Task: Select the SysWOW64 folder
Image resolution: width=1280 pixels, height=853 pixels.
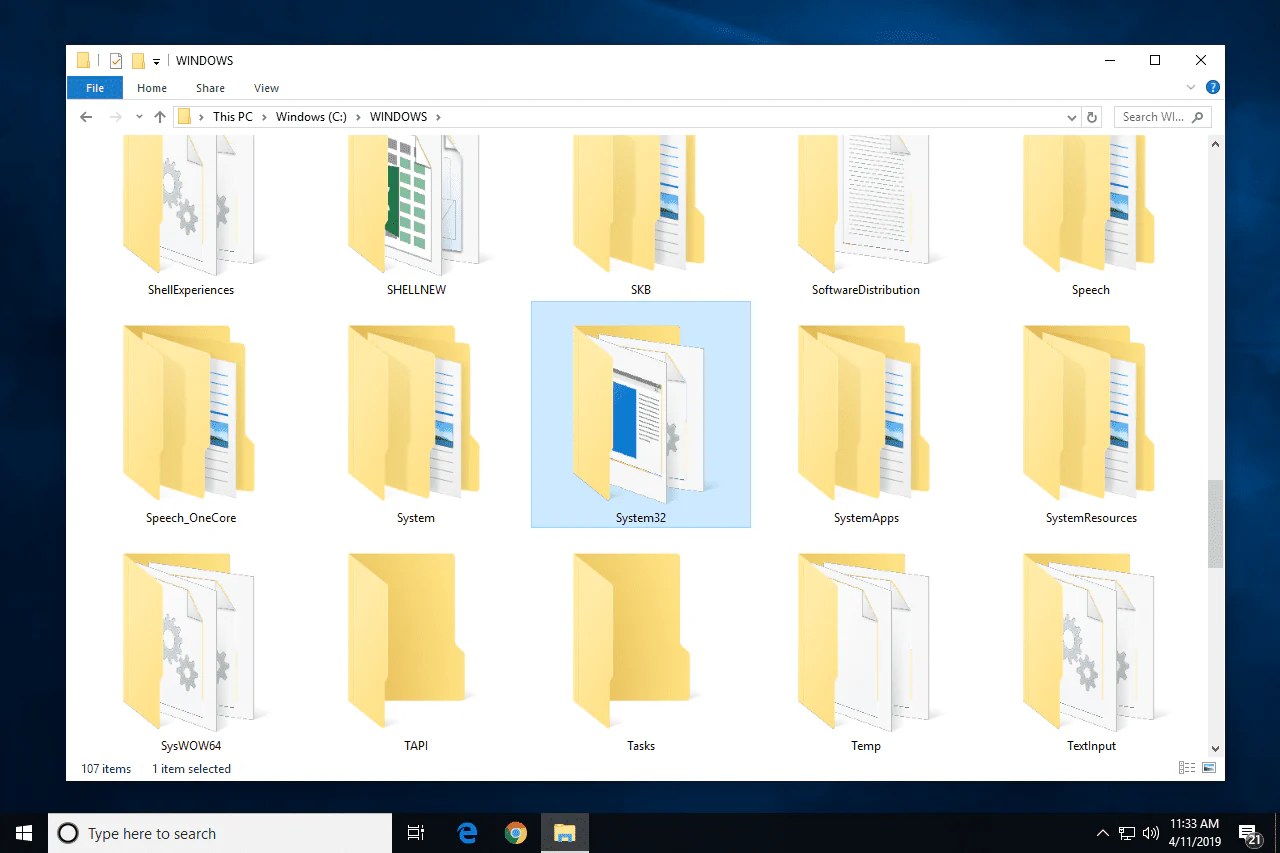Action: click(x=190, y=642)
